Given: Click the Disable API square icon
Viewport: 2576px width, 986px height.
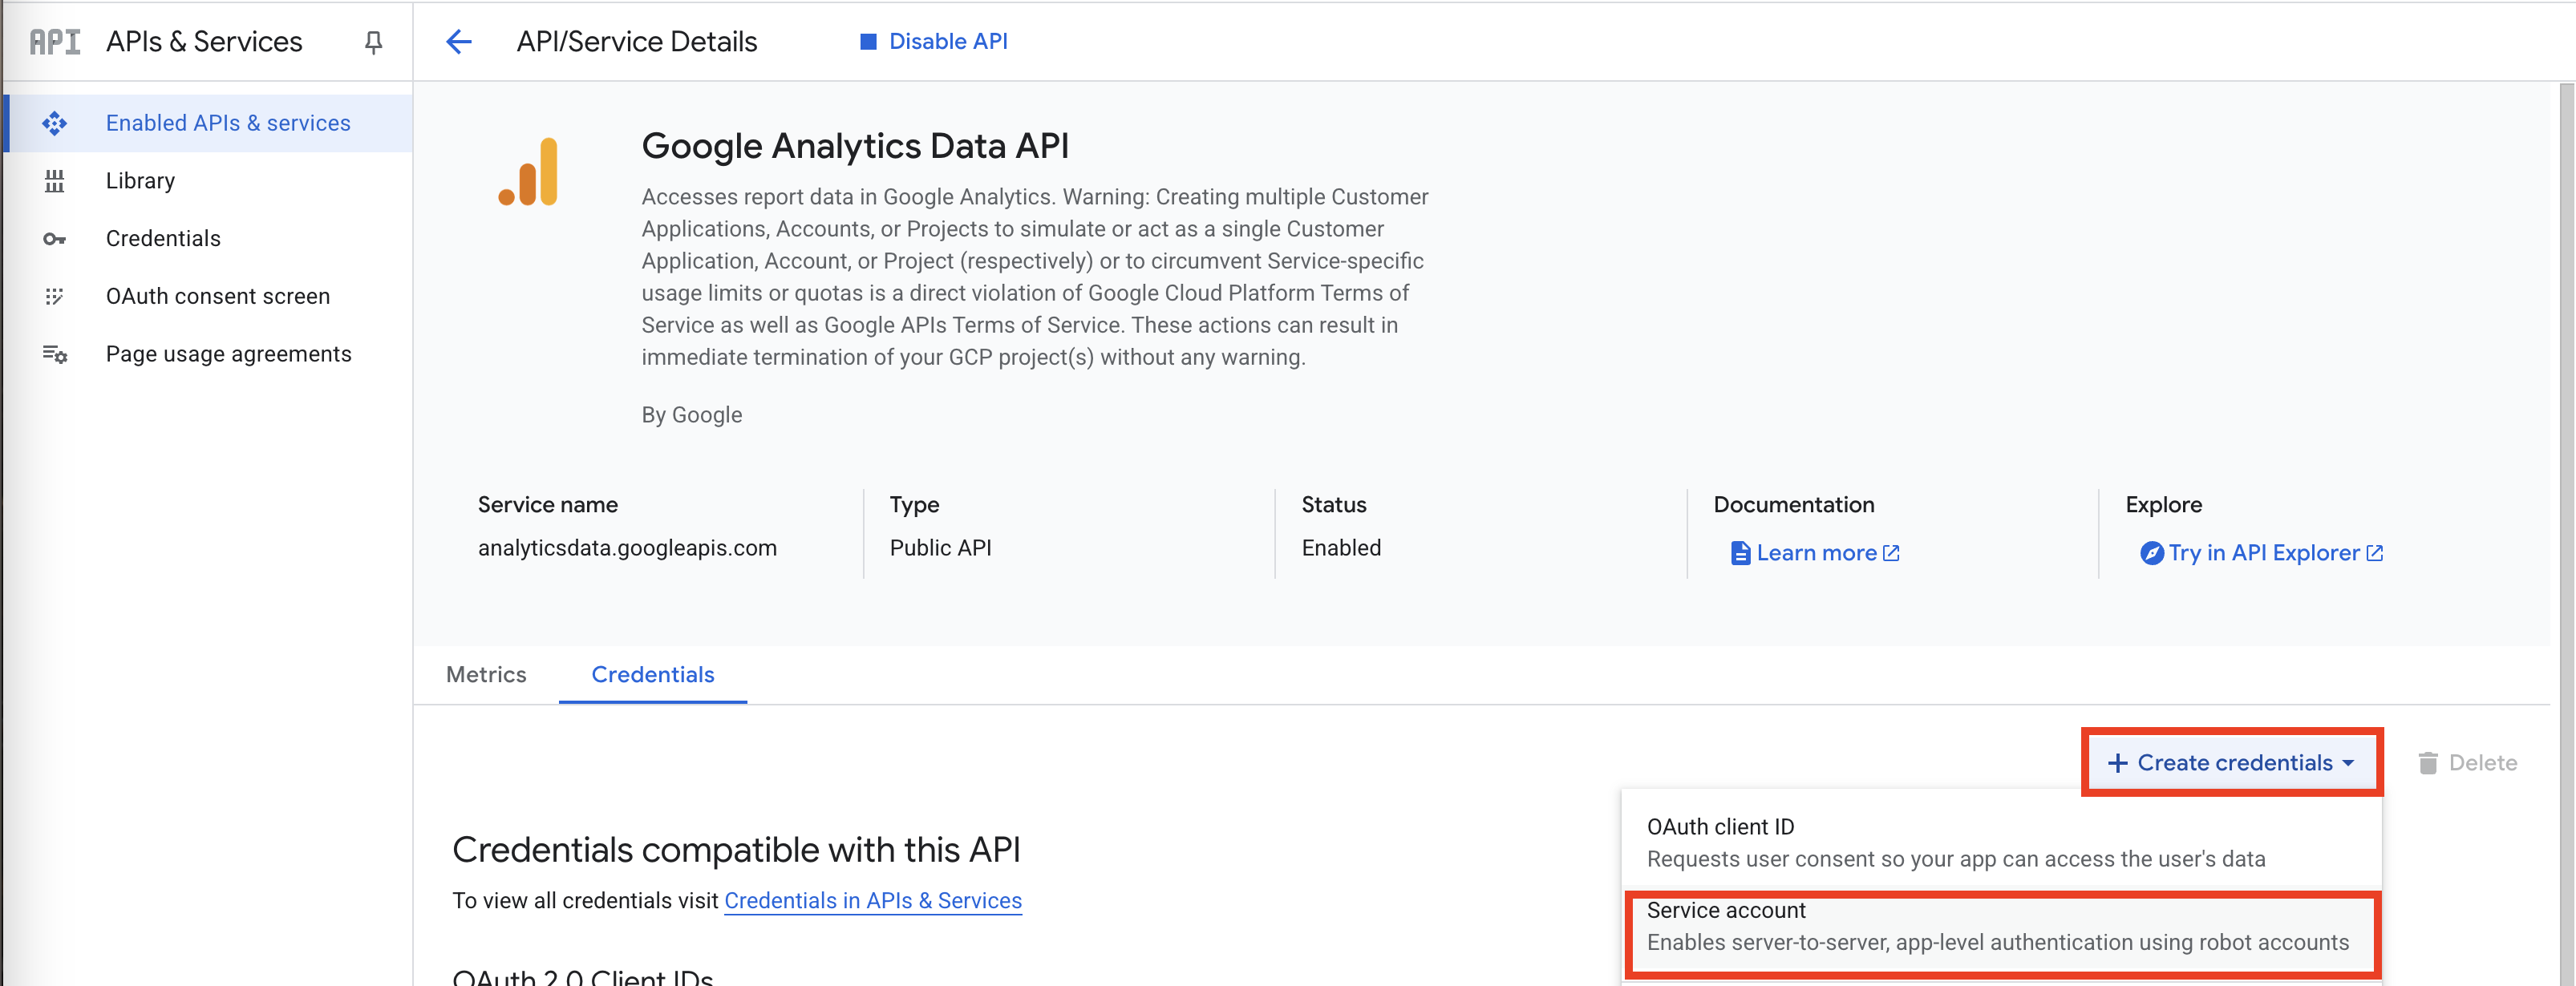Looking at the screenshot, I should click(868, 42).
